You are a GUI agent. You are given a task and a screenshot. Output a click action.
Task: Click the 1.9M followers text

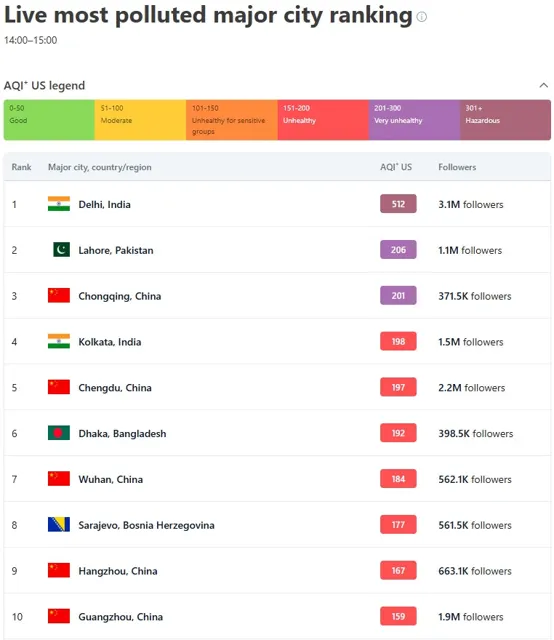click(471, 617)
